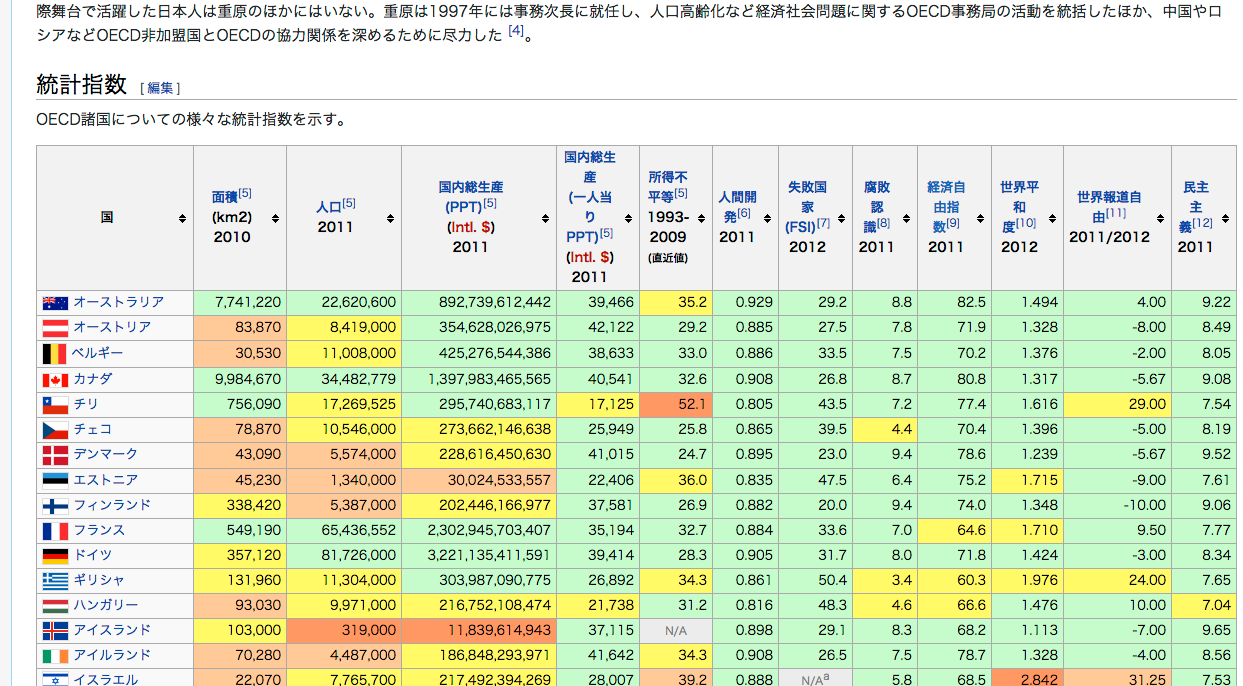The image size is (1243, 686).
Task: Click the Australia flag icon
Action: (x=55, y=302)
